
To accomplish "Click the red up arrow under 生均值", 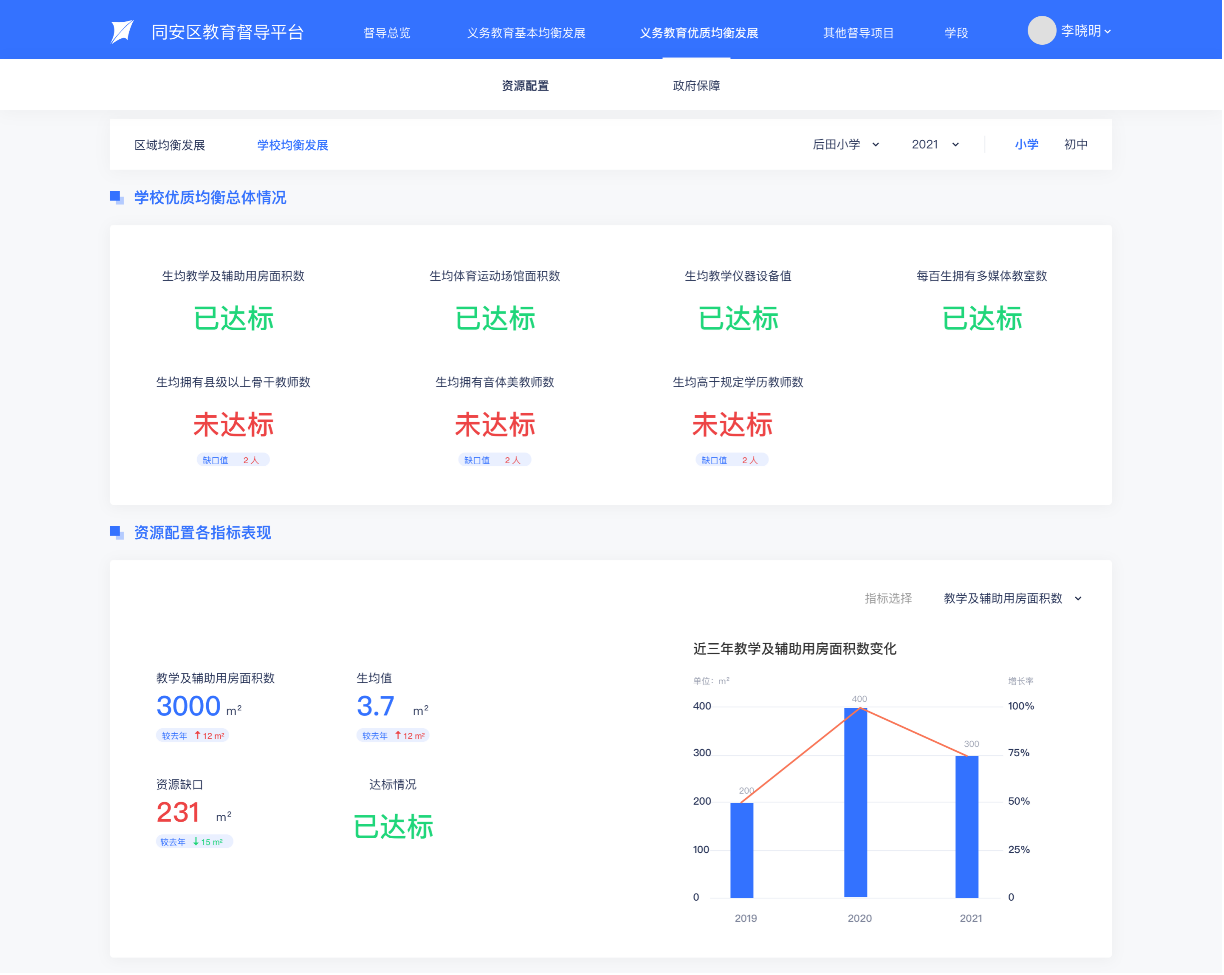I will [x=398, y=736].
